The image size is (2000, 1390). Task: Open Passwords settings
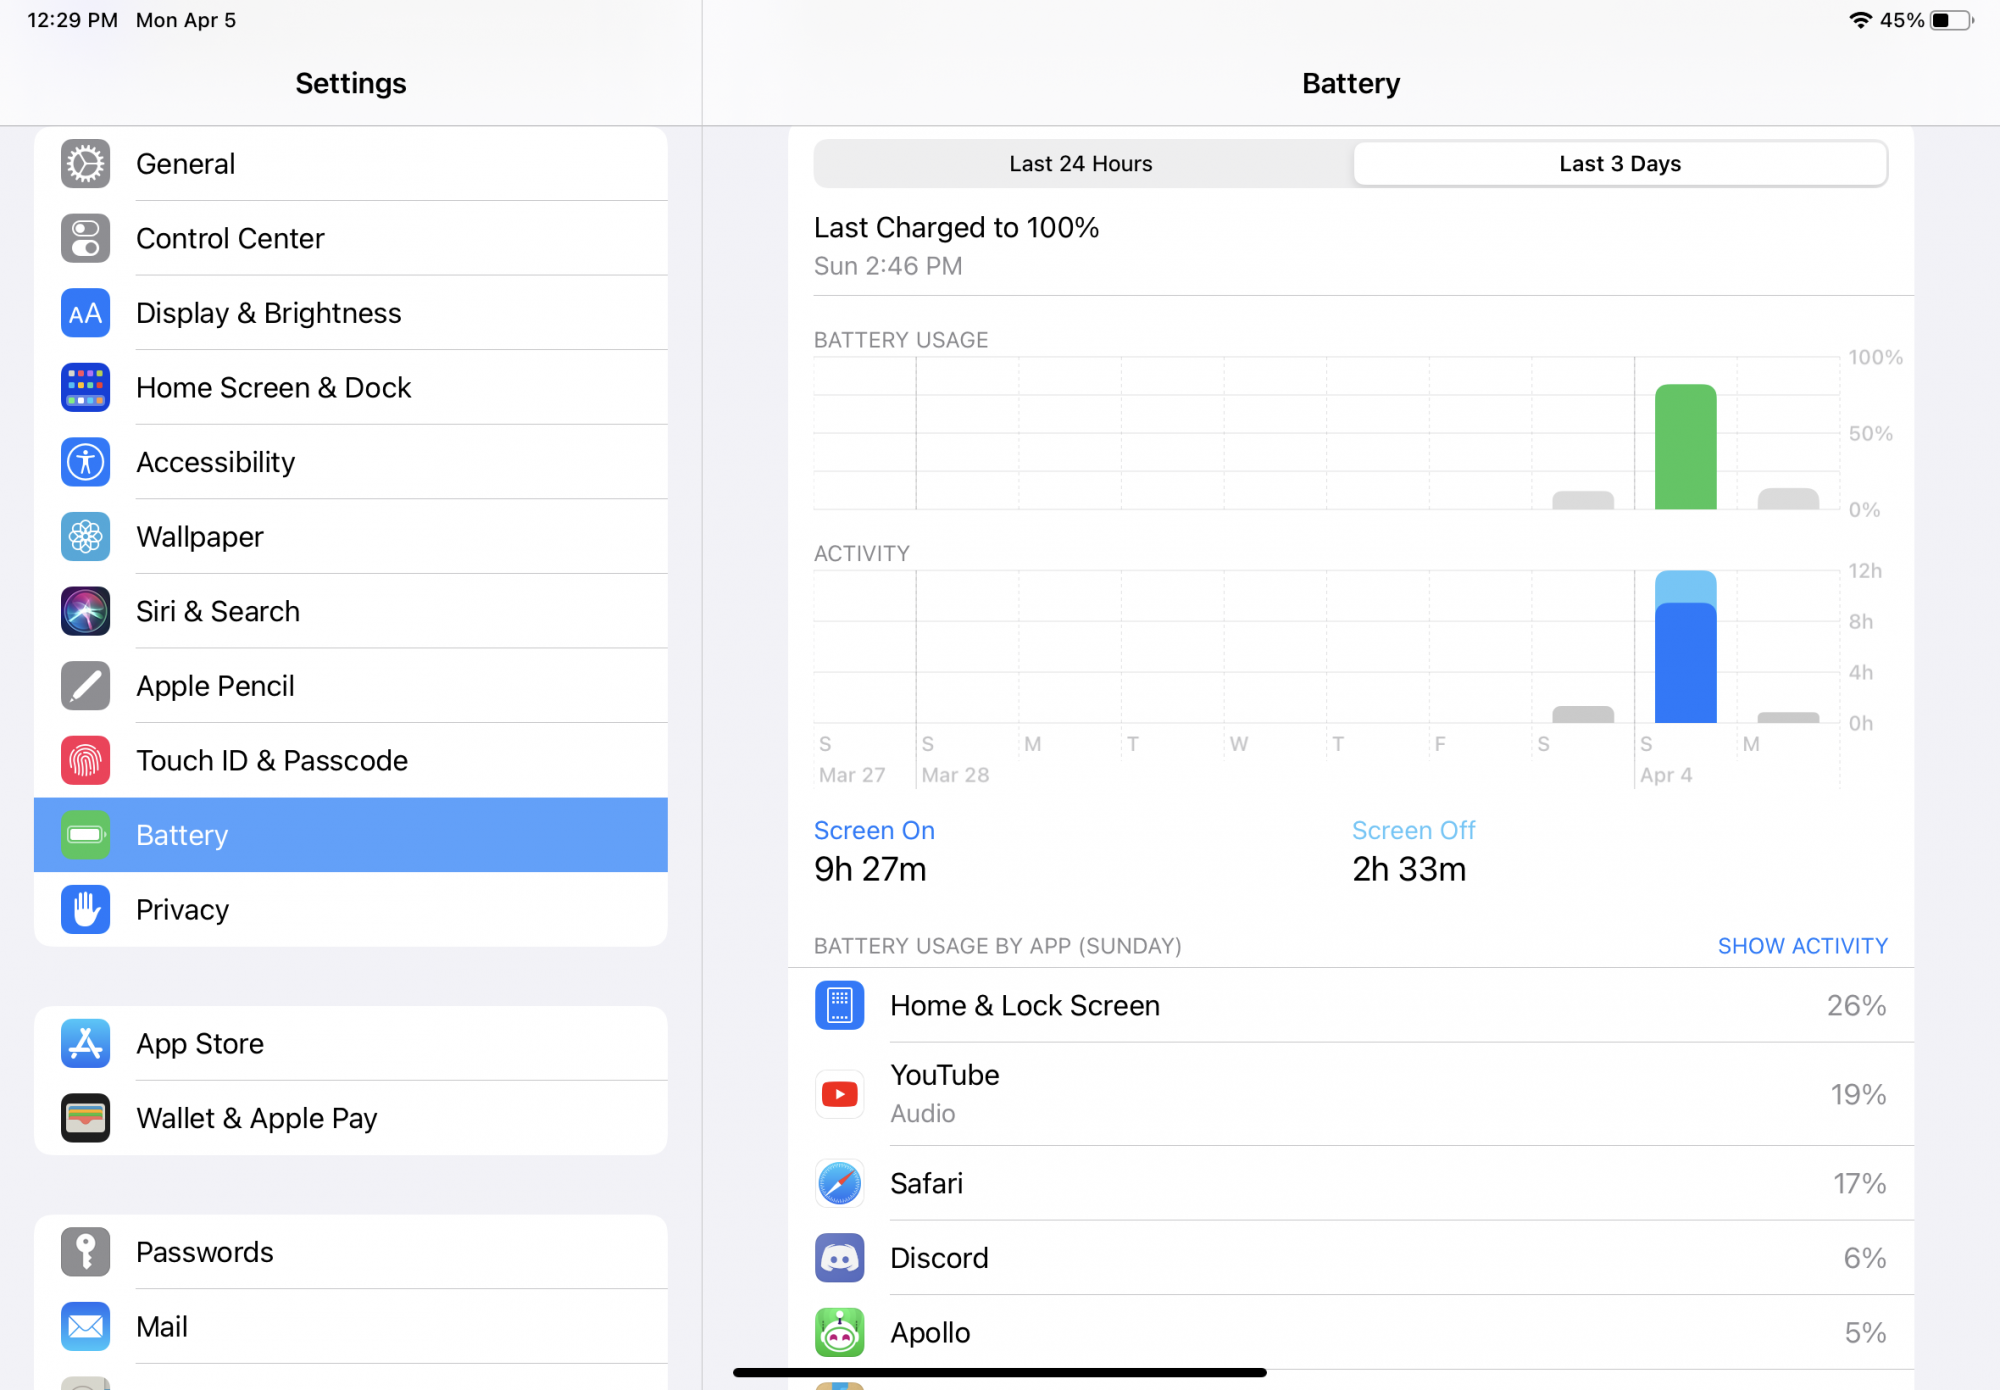(x=350, y=1252)
